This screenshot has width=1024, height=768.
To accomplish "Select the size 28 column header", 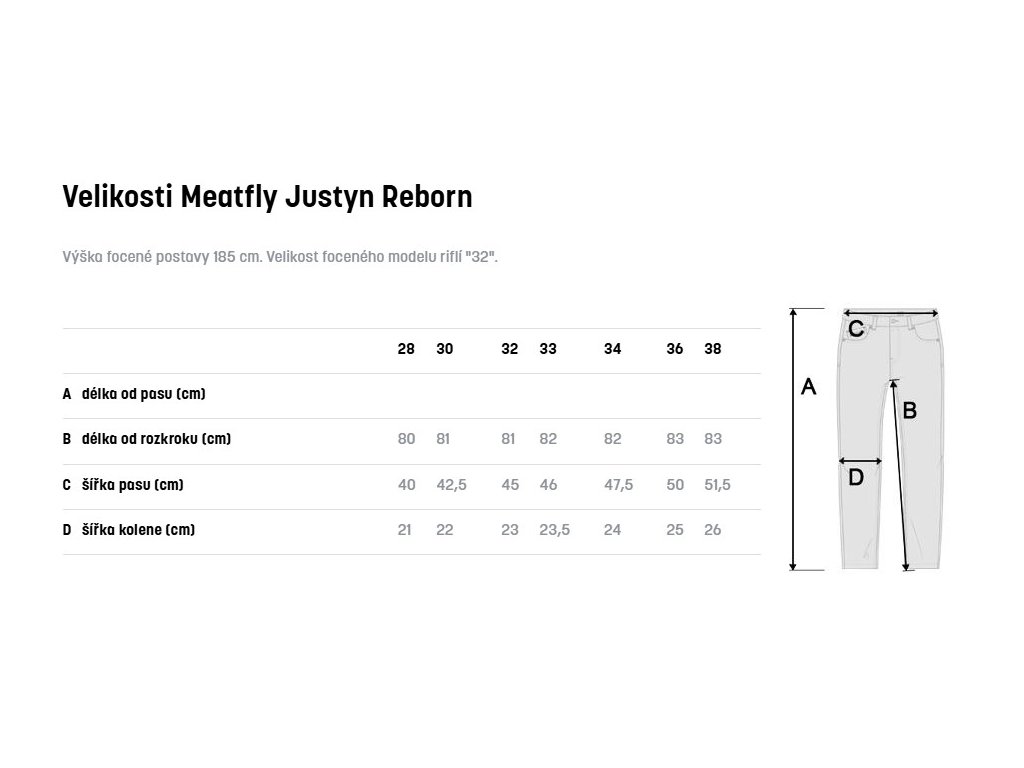I will click(406, 349).
